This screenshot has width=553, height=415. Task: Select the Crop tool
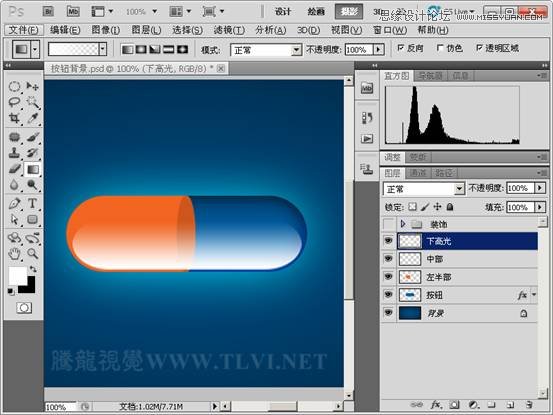point(14,118)
